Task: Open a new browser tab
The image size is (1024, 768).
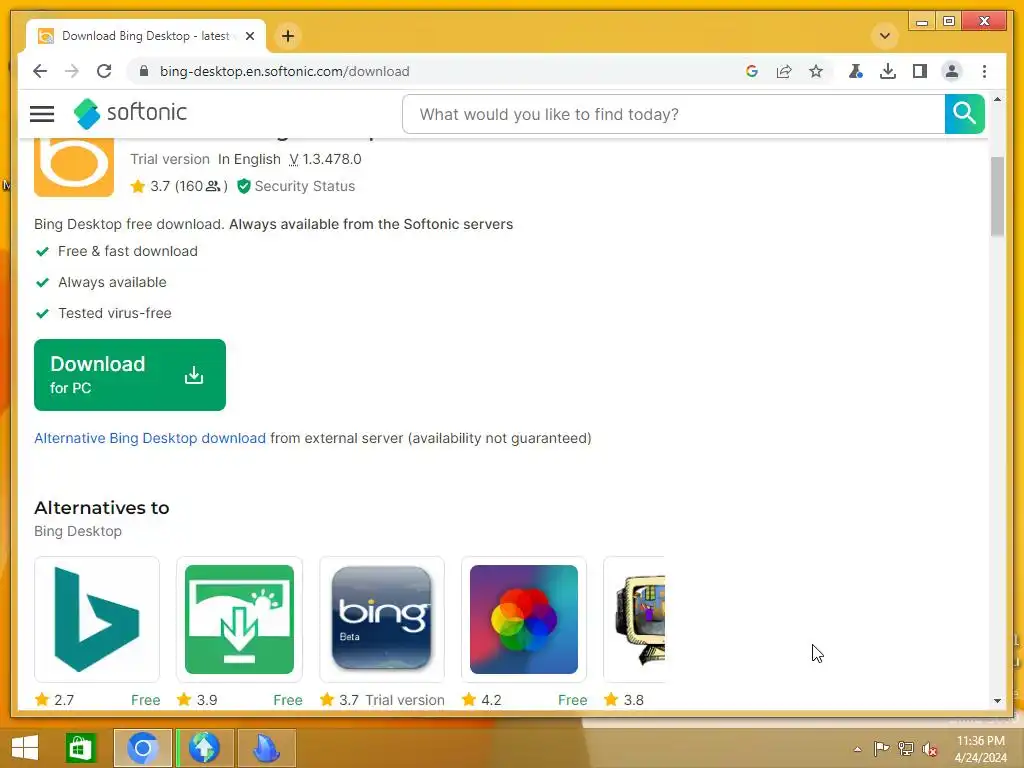Action: point(288,36)
